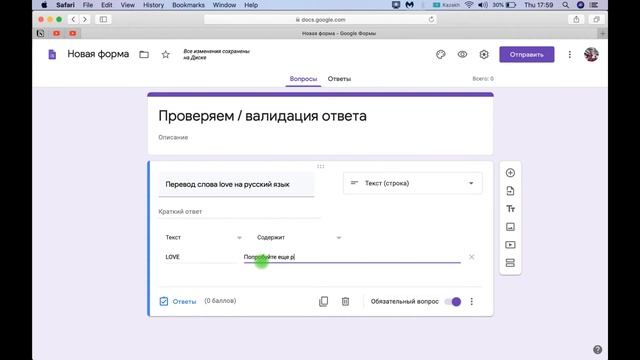This screenshot has width=640, height=360.
Task: Open the Google account avatar
Action: tap(591, 54)
